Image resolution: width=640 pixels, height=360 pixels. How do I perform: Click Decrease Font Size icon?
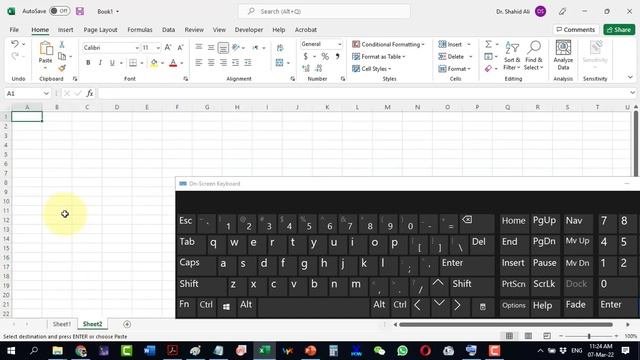[x=180, y=48]
